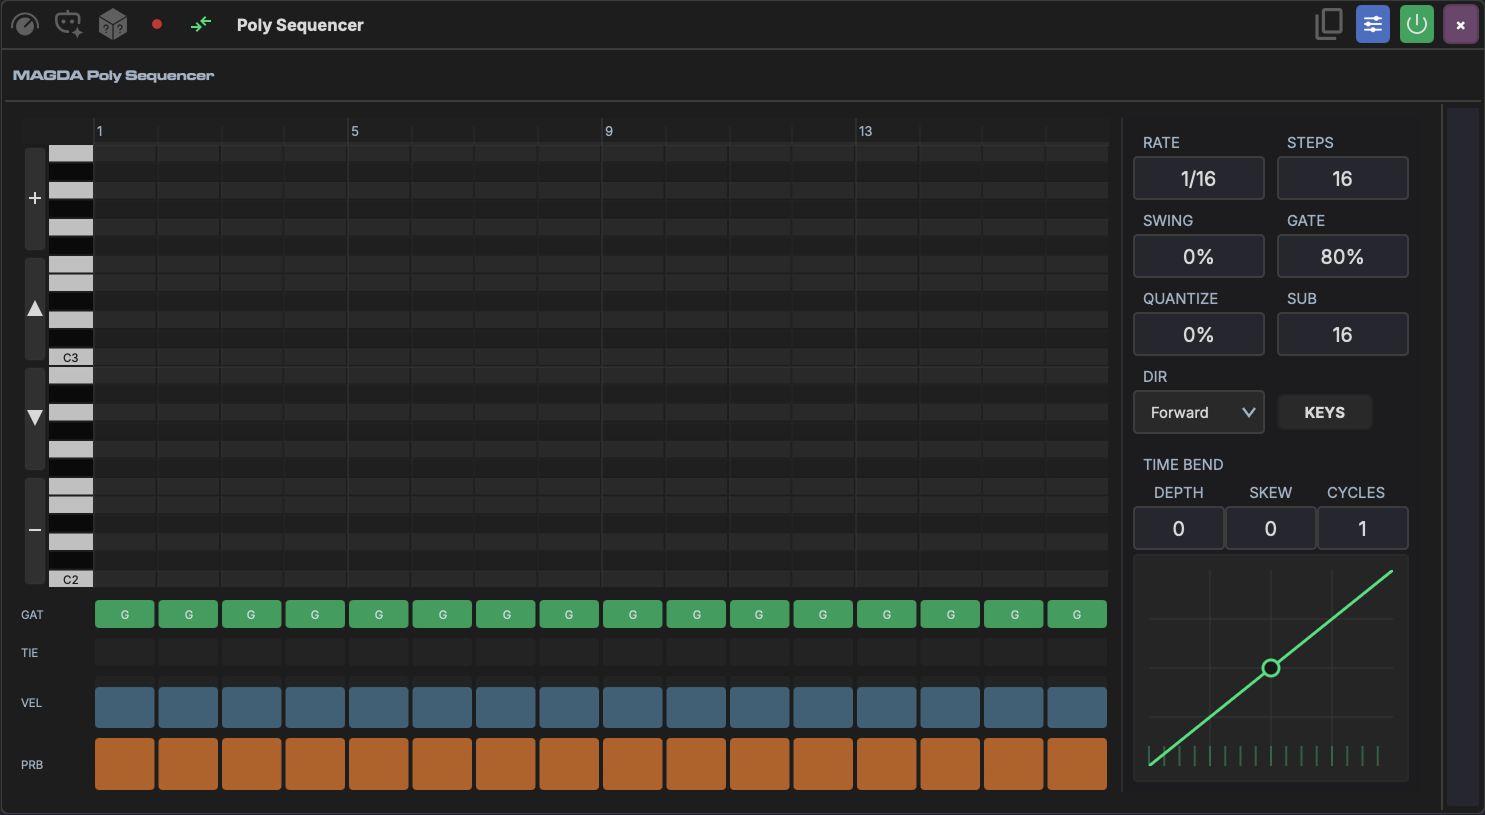This screenshot has width=1485, height=815.
Task: Click the QUANTIZE value 0%
Action: tap(1198, 334)
